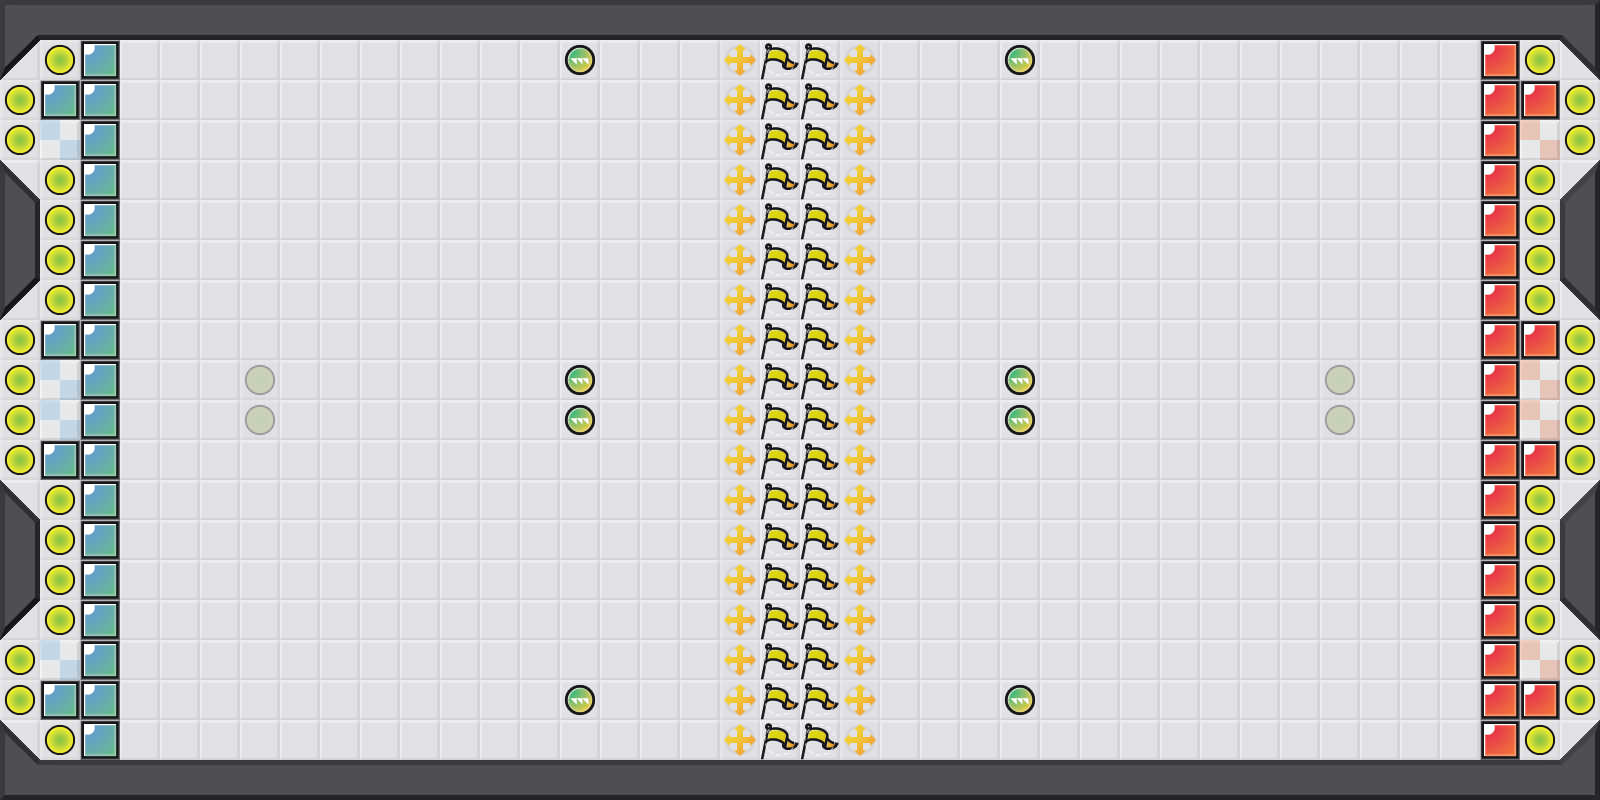Select the top-left yellow plus marker
This screenshot has width=1600, height=800.
740,60
